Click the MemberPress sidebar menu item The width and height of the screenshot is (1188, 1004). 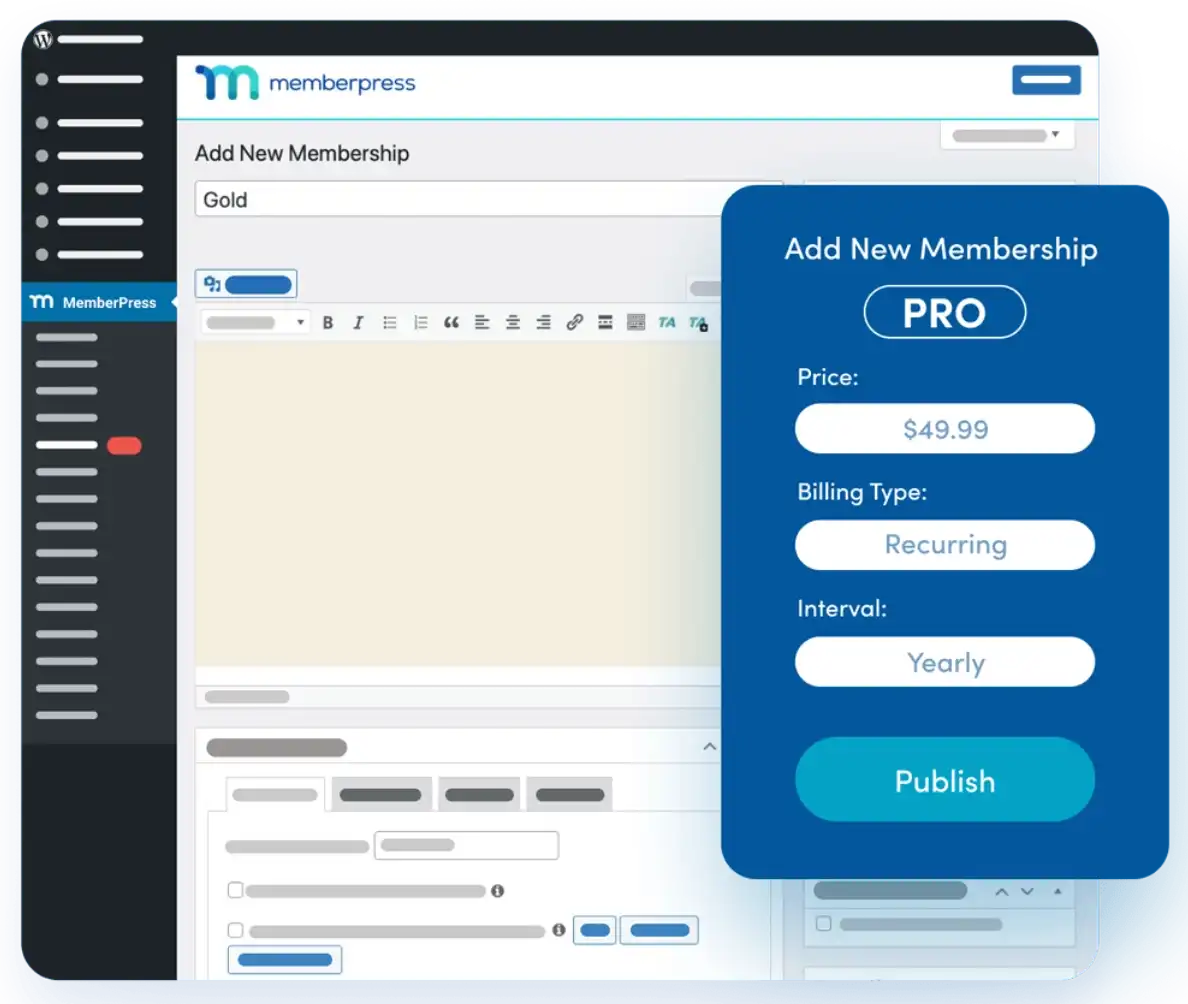99,302
